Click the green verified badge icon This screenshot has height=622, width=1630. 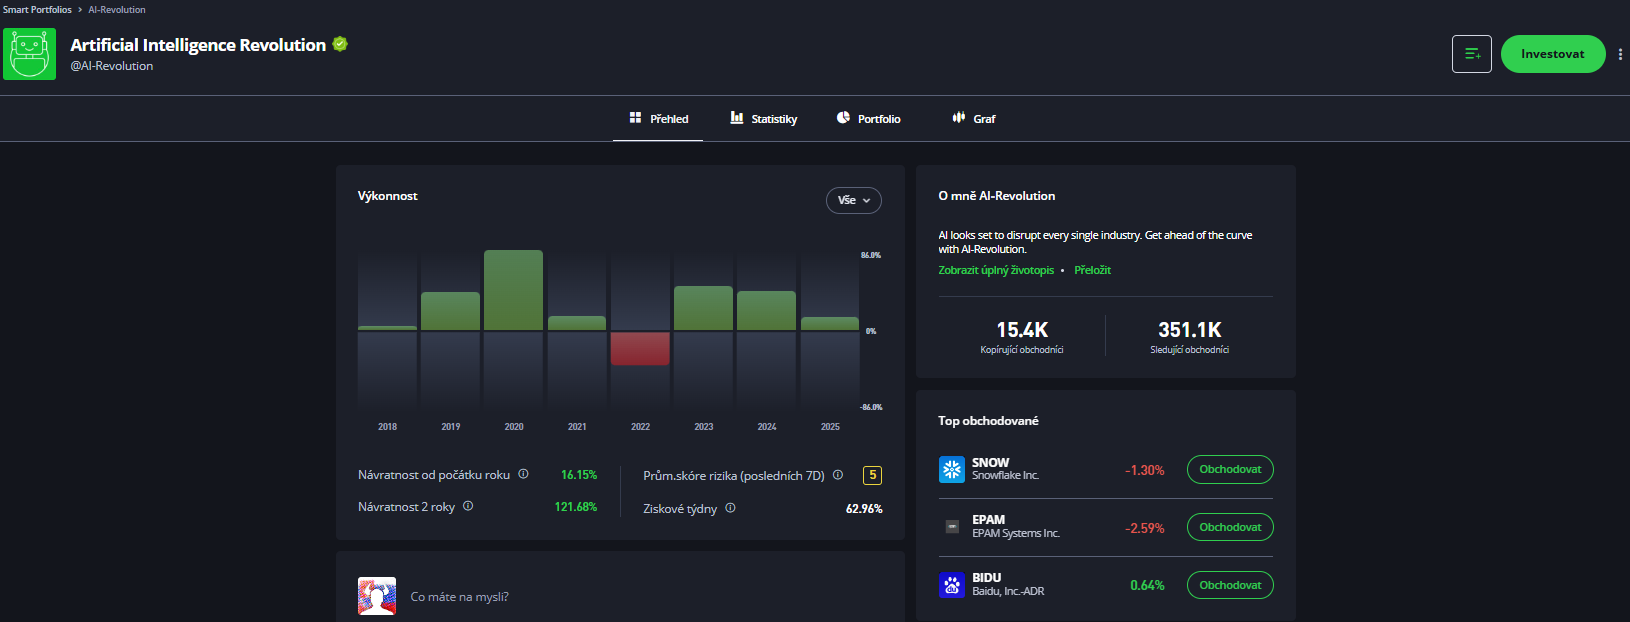click(x=340, y=44)
